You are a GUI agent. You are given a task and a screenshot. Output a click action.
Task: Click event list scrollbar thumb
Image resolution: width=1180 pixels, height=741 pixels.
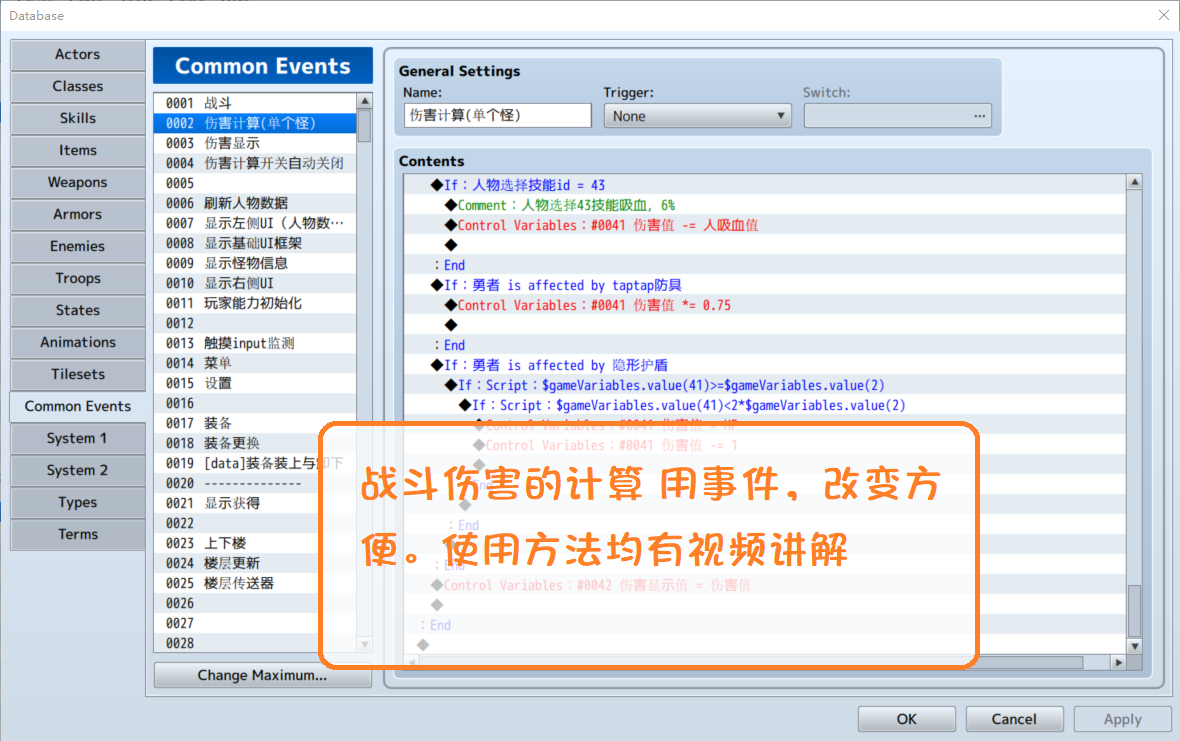364,126
